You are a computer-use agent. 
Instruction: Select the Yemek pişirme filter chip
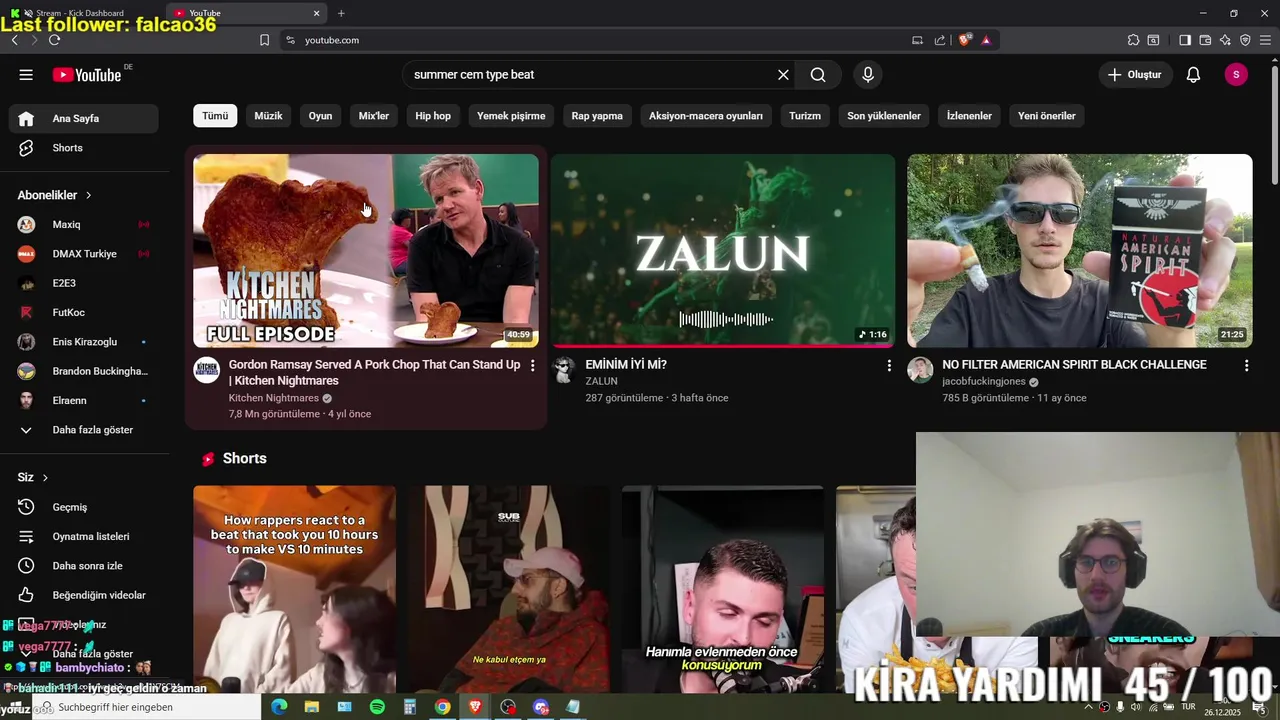coord(511,116)
